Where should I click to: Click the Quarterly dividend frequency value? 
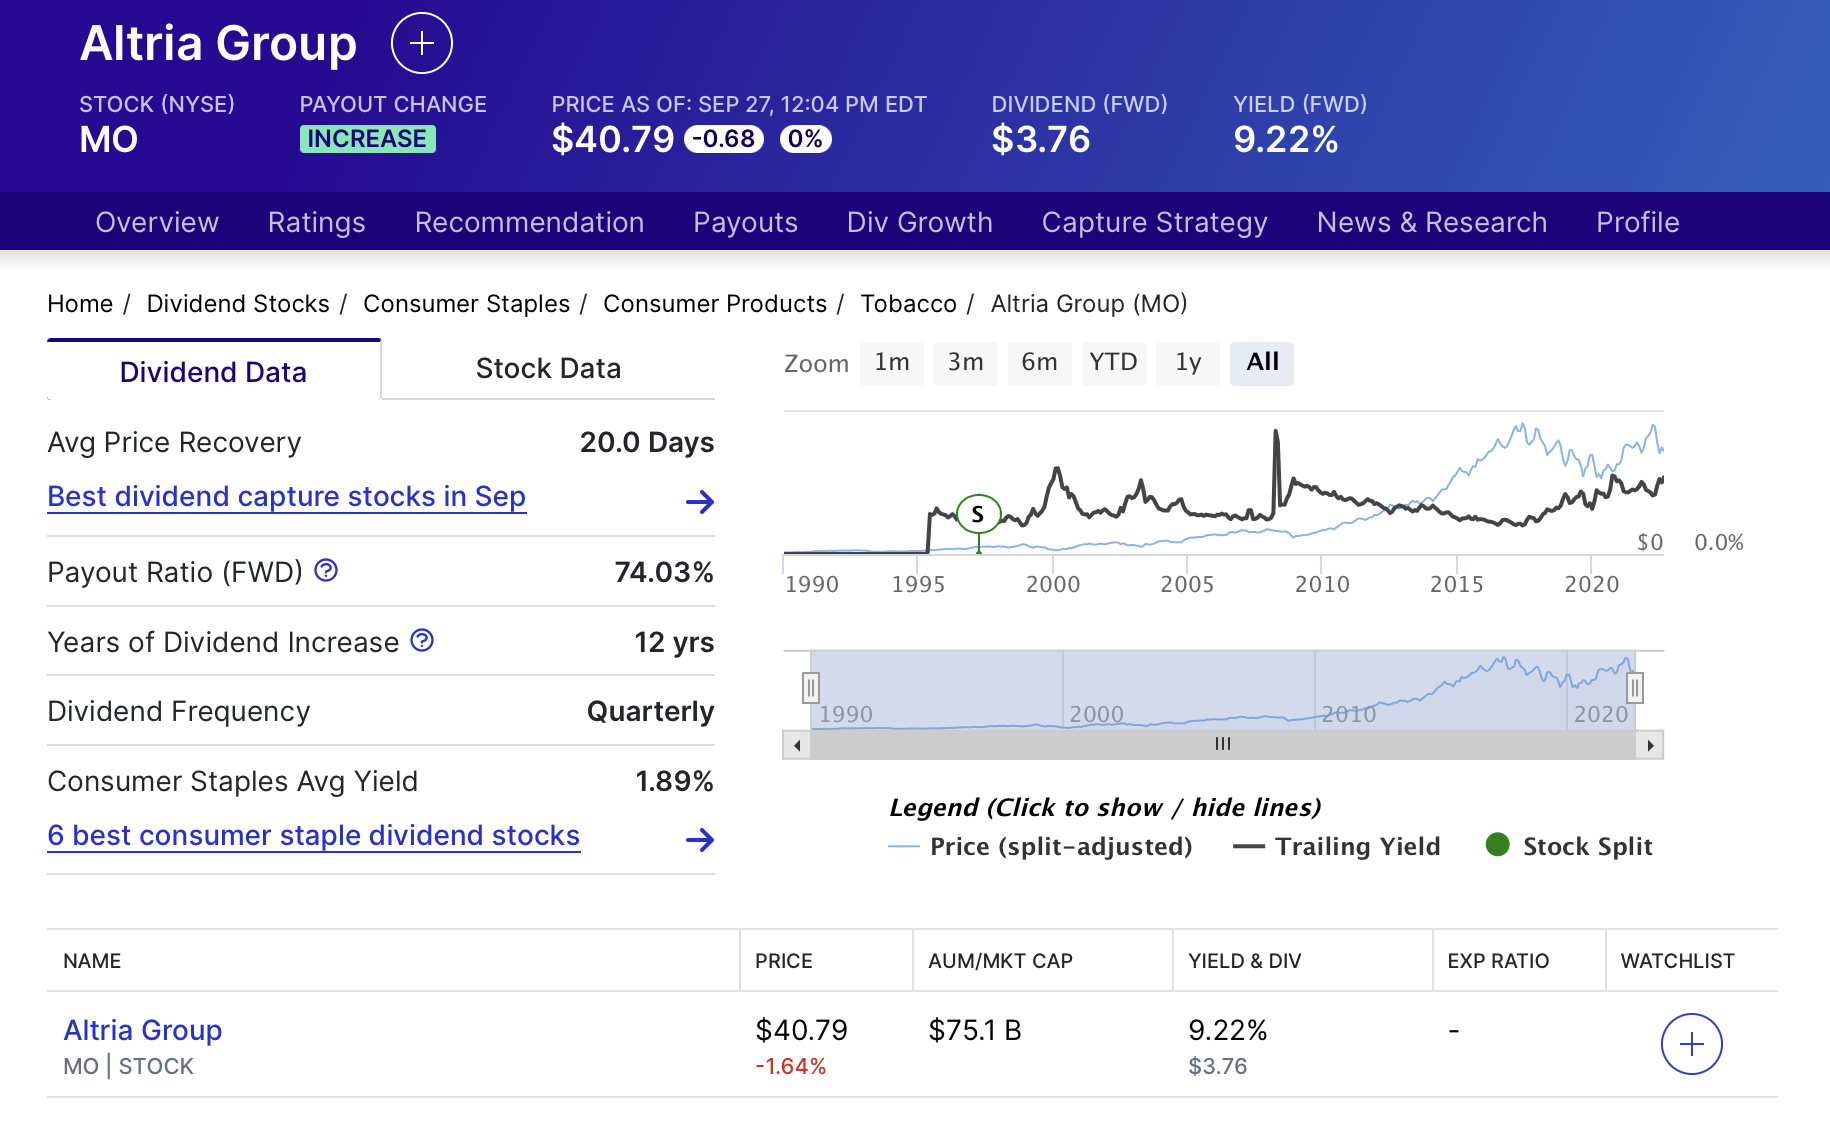coord(650,711)
